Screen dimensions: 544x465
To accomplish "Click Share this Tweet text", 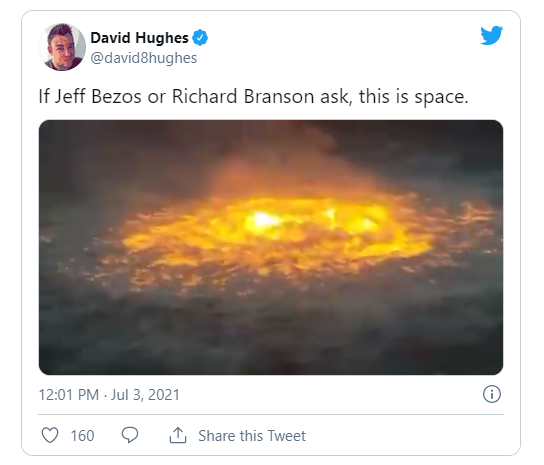I will point(252,436).
